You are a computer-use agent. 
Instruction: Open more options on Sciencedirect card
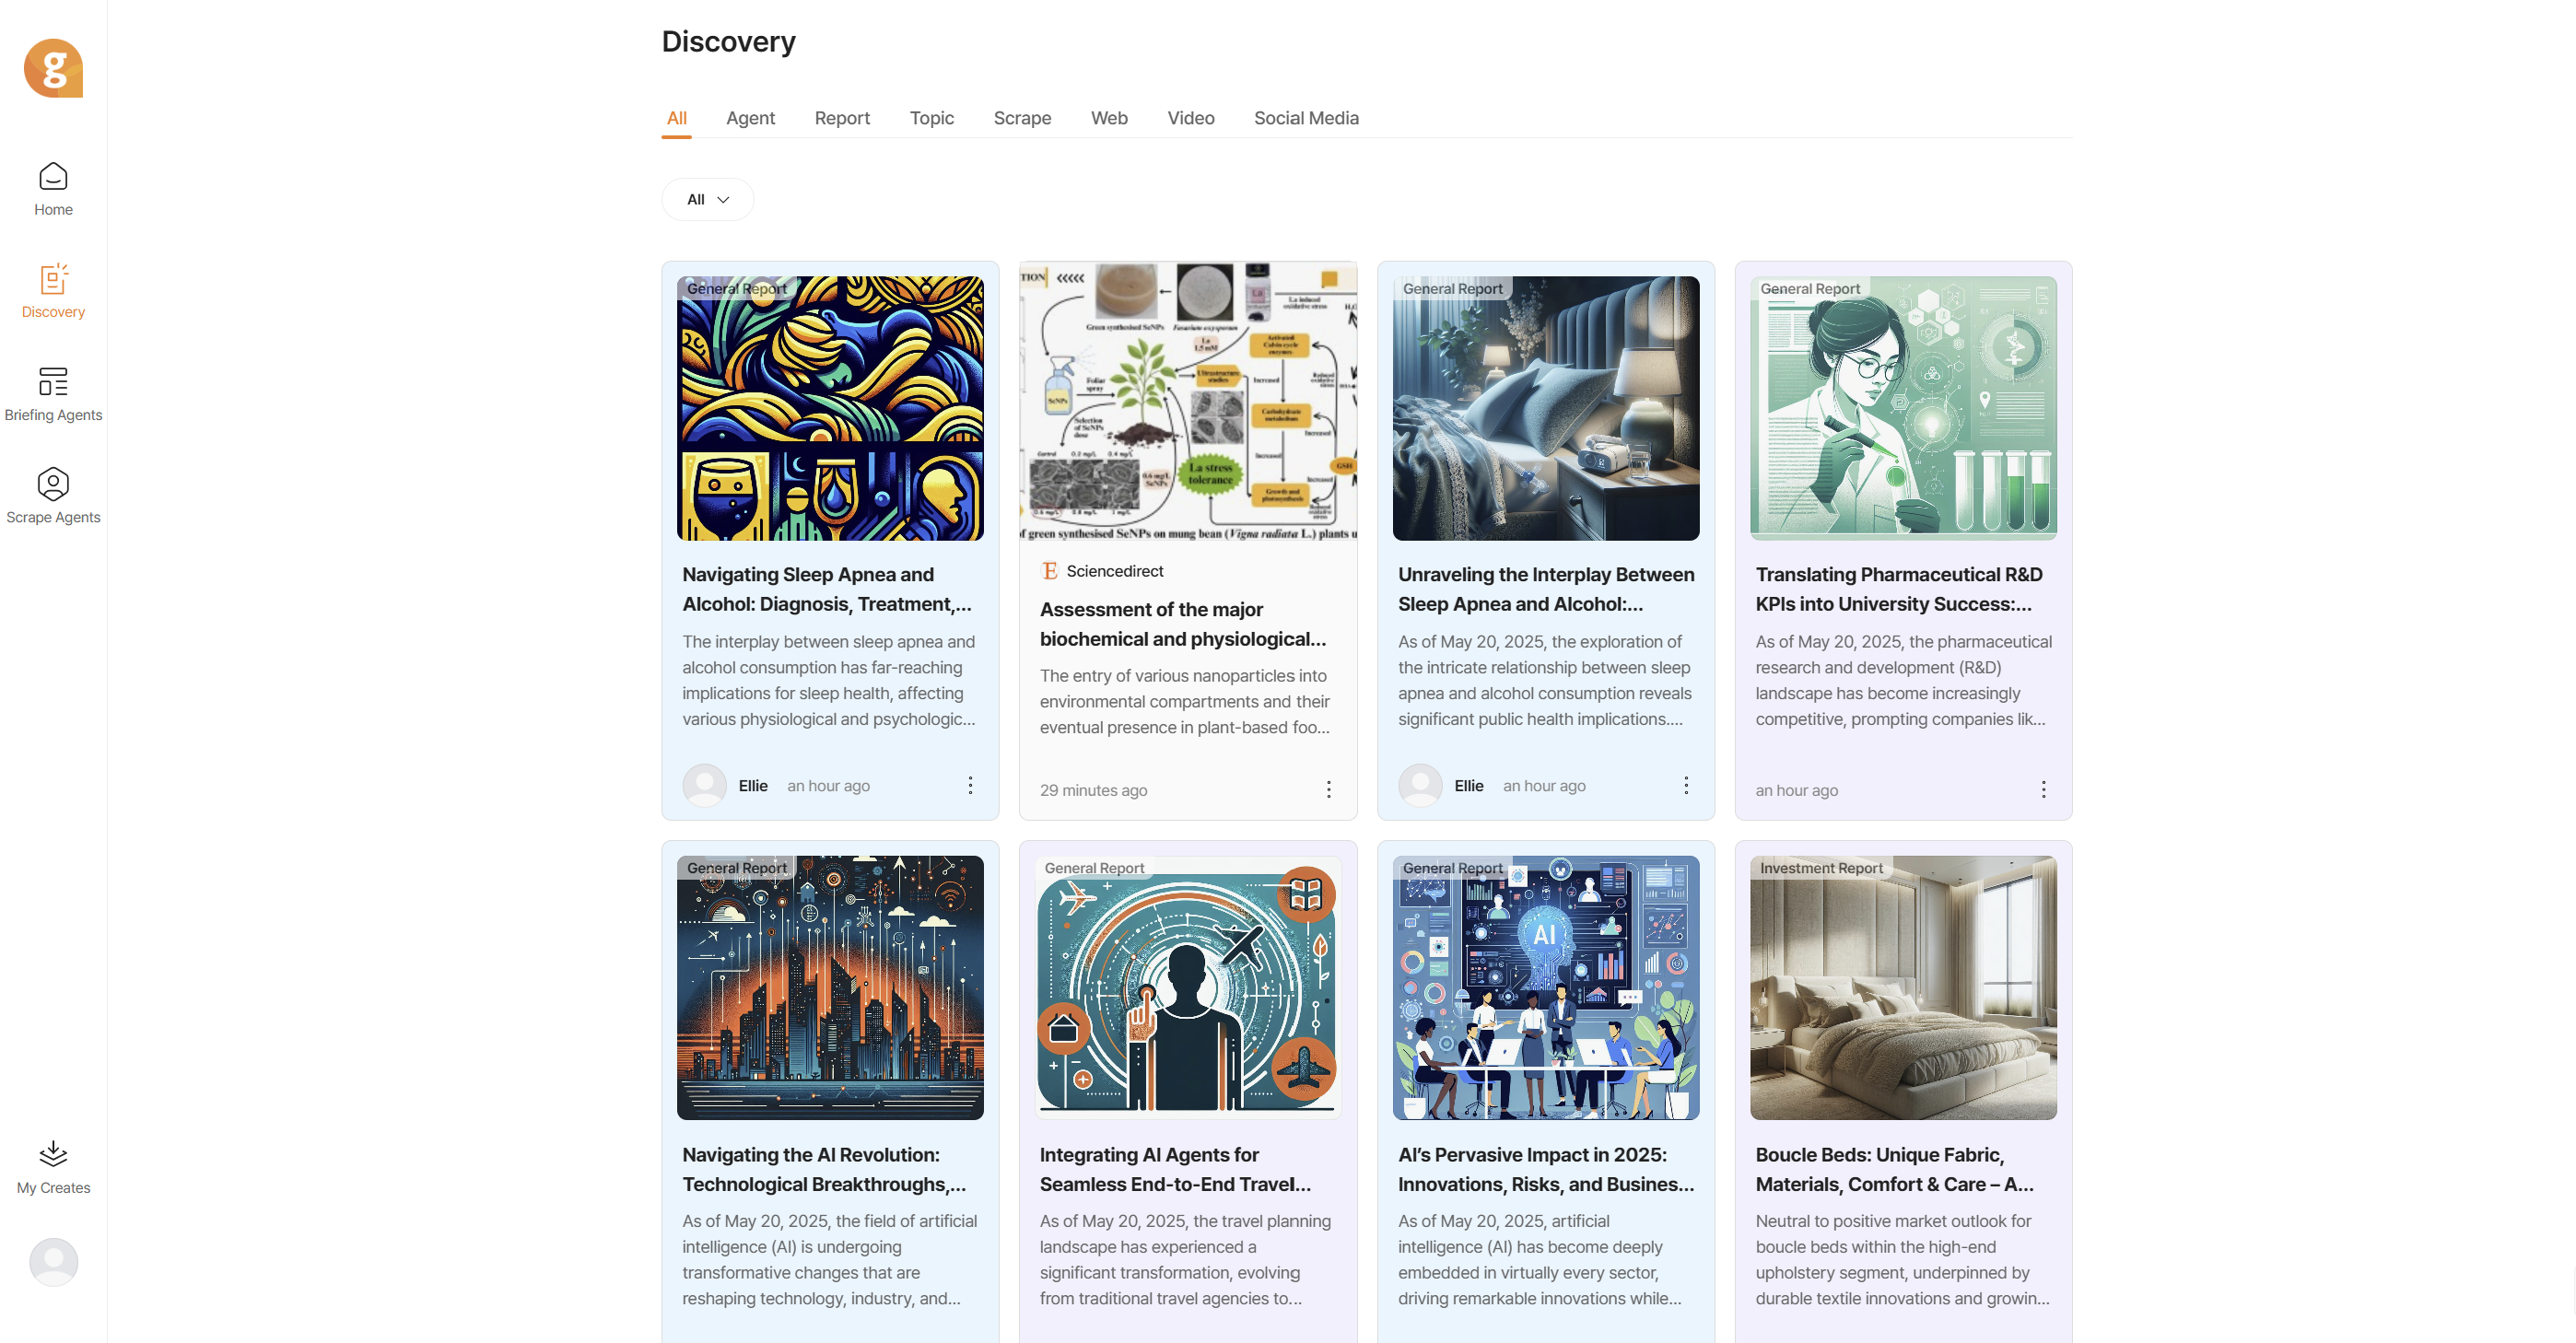(1328, 789)
